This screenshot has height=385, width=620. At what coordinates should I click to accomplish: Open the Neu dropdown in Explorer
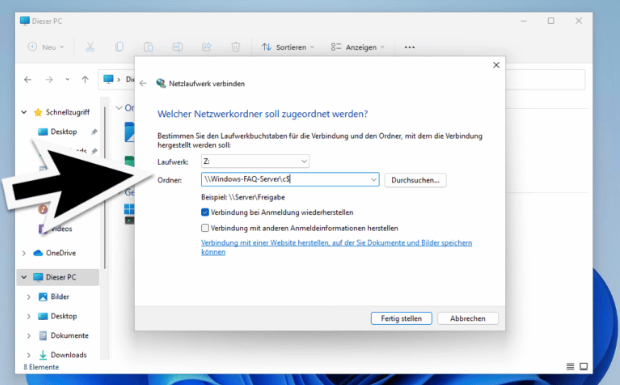pos(46,47)
